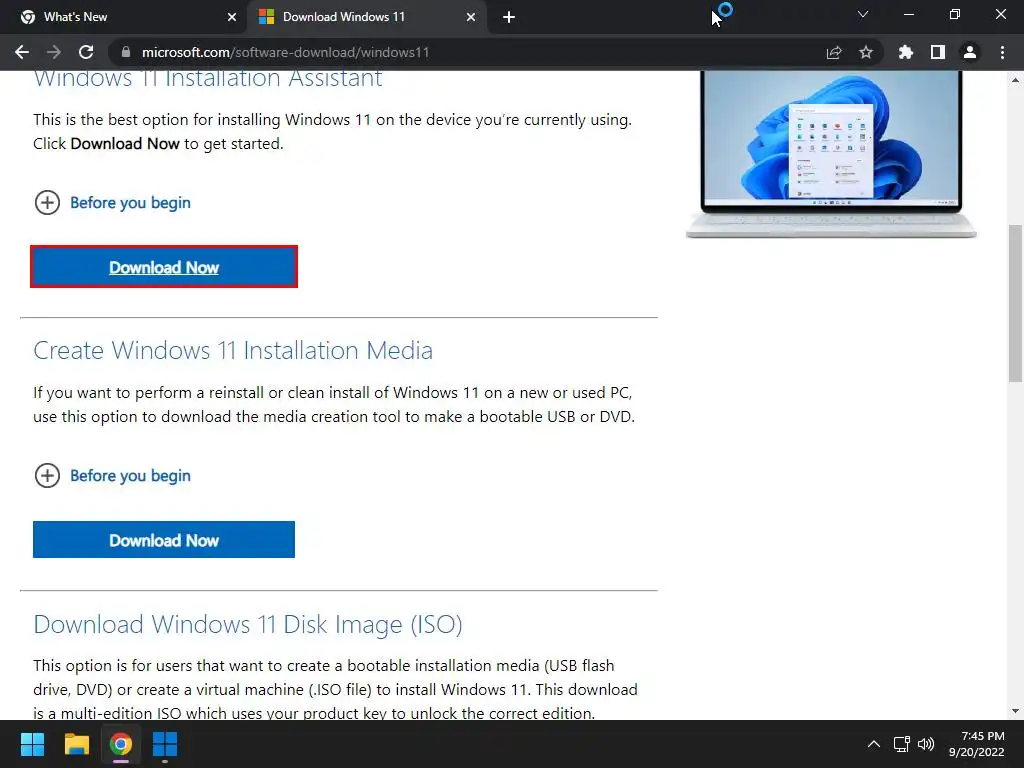The image size is (1024, 768).
Task: Download Now for Installation Media
Action: [x=164, y=539]
